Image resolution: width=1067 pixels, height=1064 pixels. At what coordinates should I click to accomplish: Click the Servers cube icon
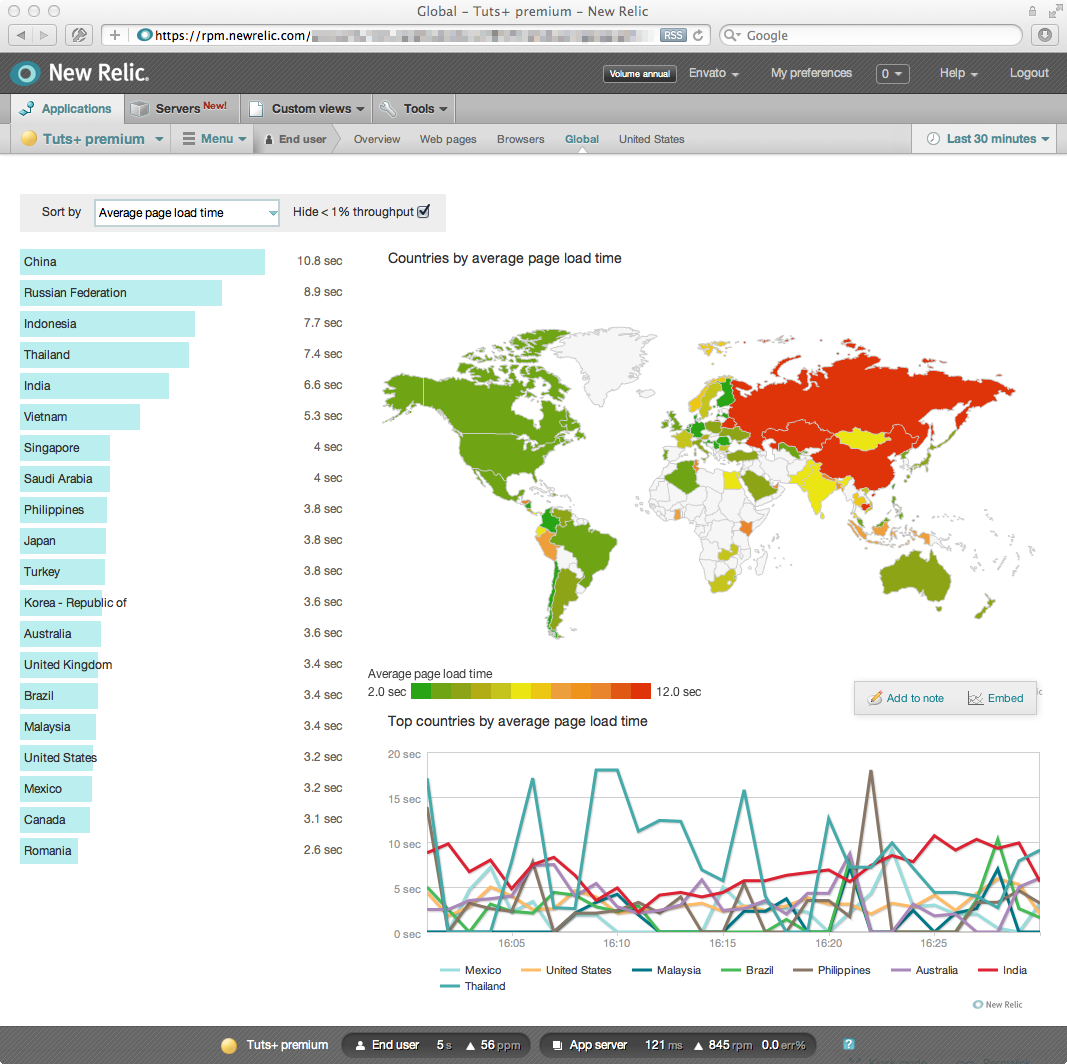tap(139, 109)
